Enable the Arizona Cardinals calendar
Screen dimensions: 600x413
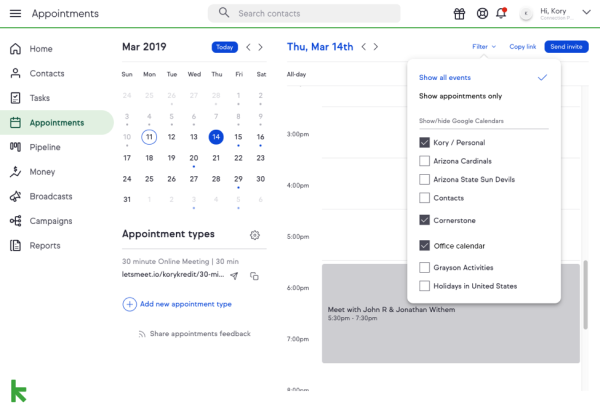pos(425,161)
